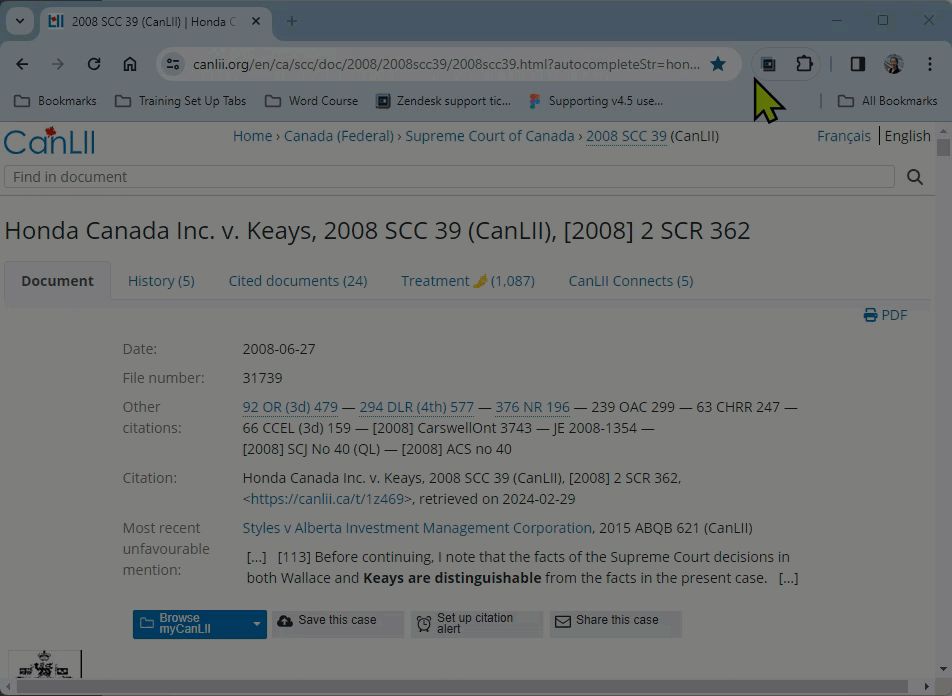Open the screen capture extension icon
Image resolution: width=952 pixels, height=696 pixels.
(x=768, y=64)
